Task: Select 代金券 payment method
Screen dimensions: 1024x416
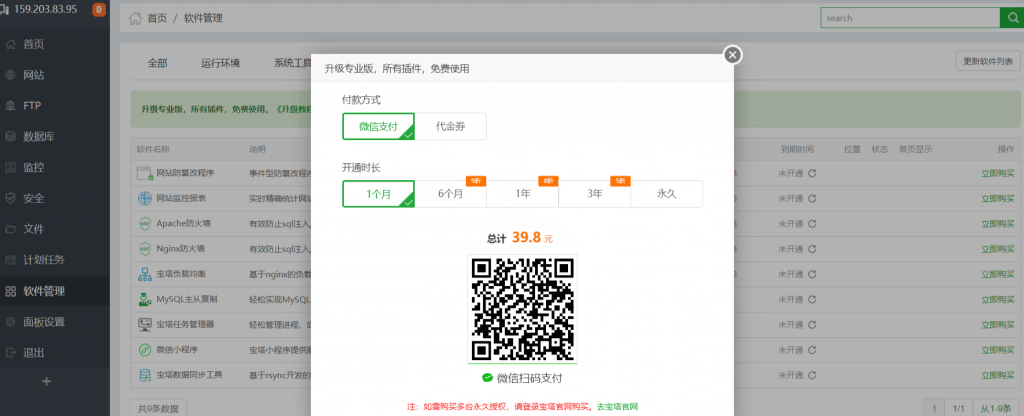Action: [451, 127]
